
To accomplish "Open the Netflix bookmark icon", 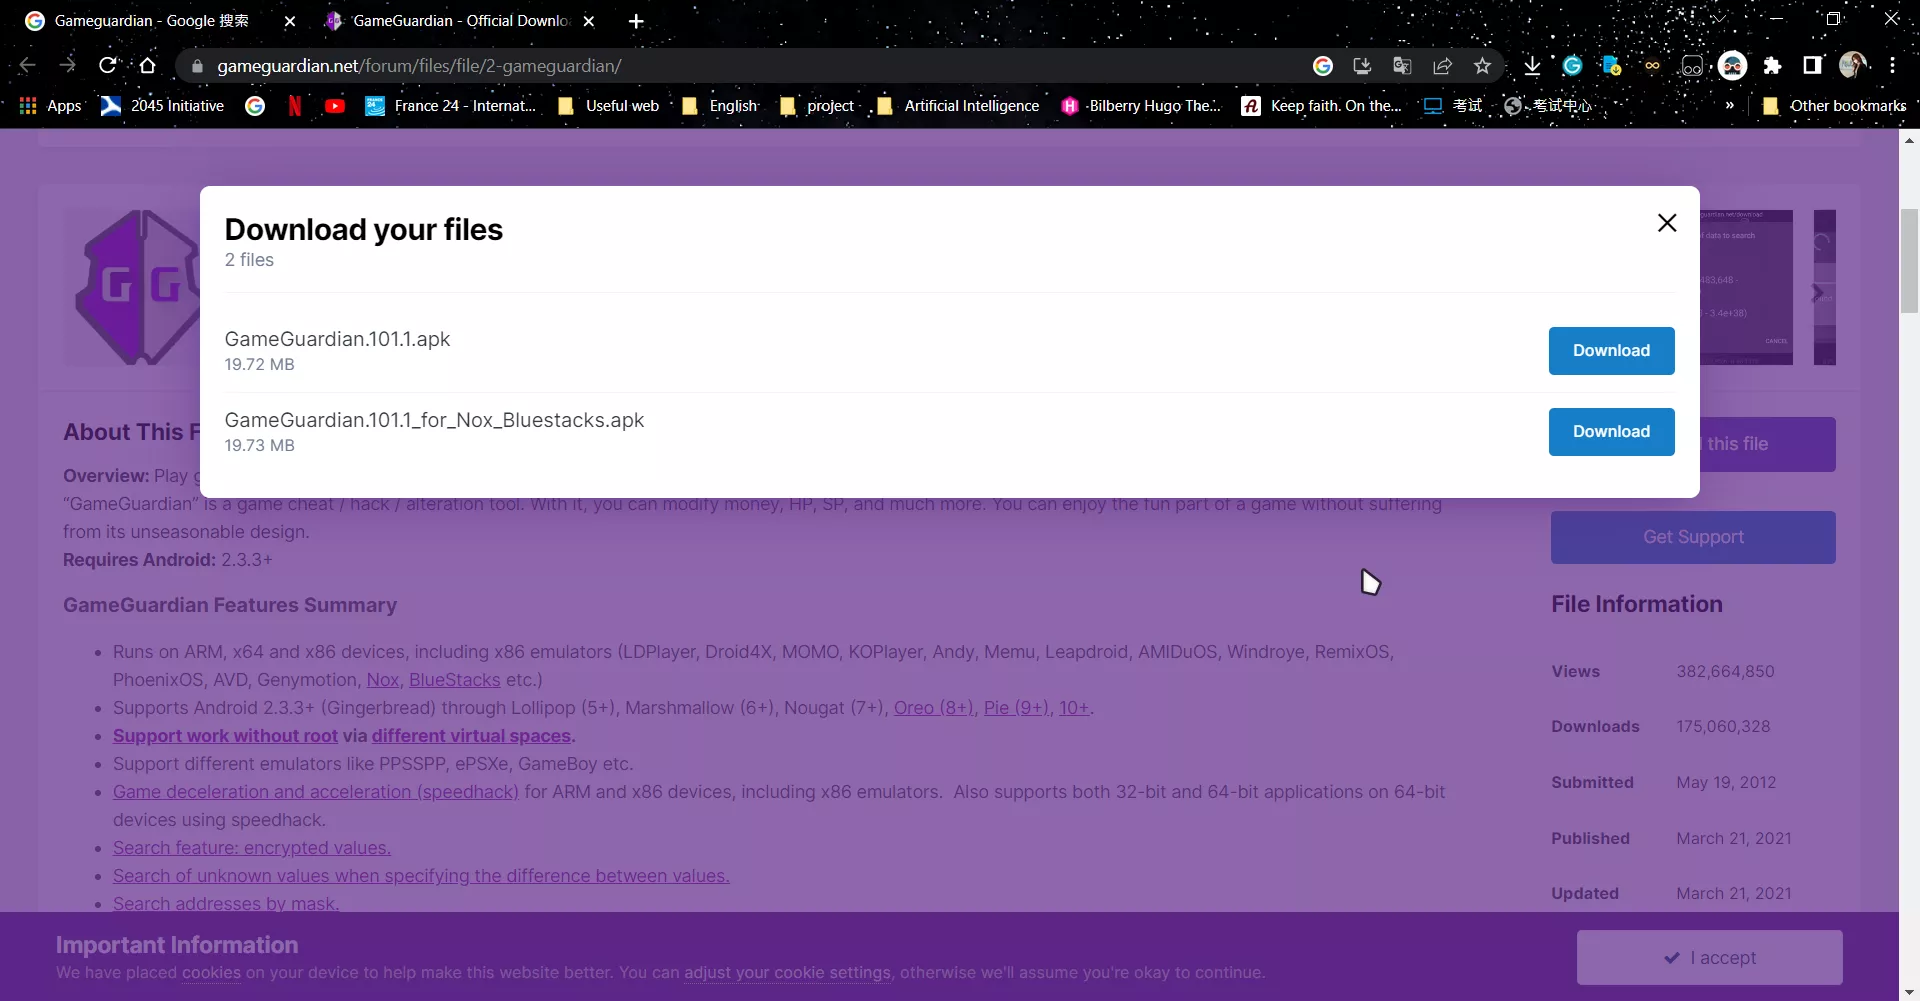I will point(295,106).
